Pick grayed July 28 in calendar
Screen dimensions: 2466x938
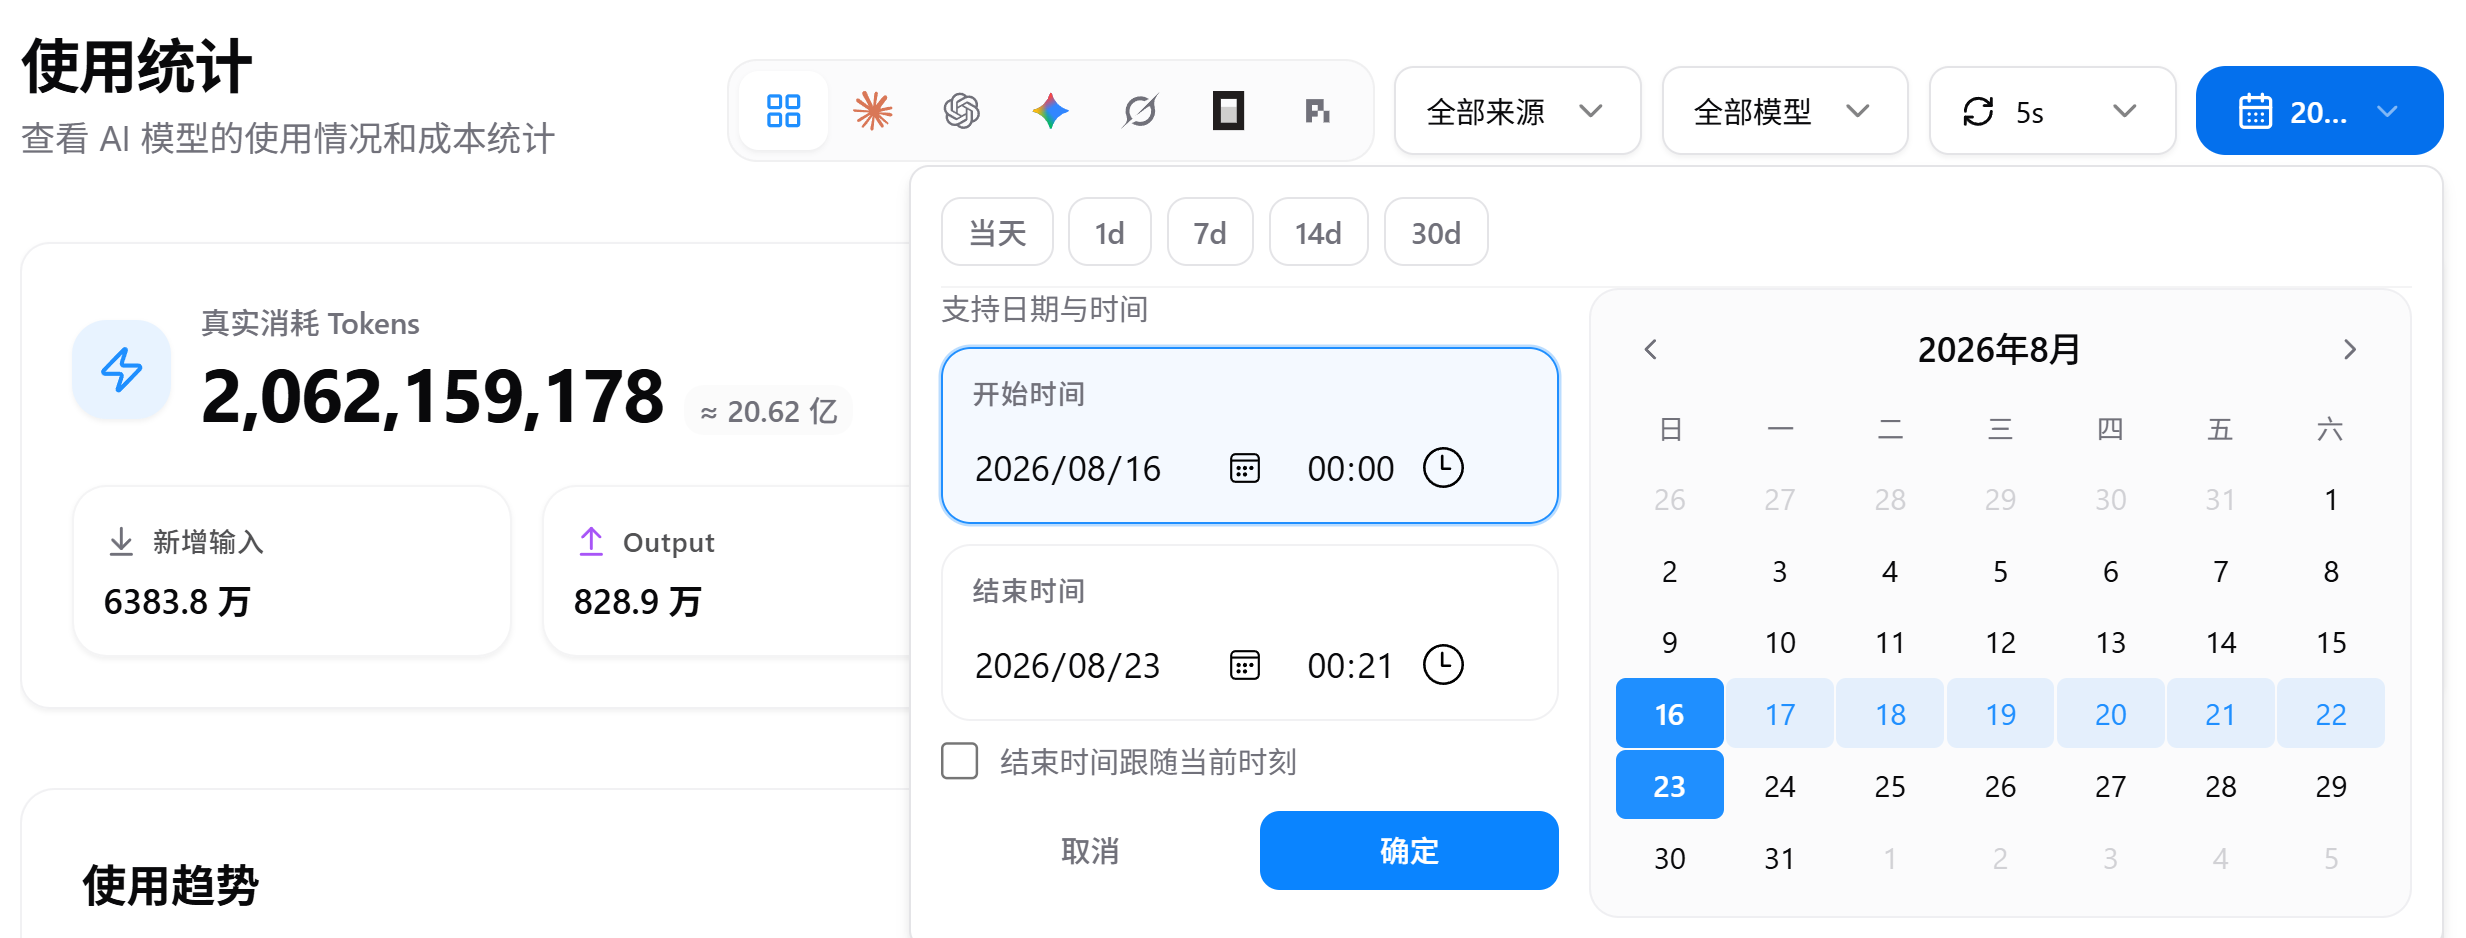point(1890,499)
